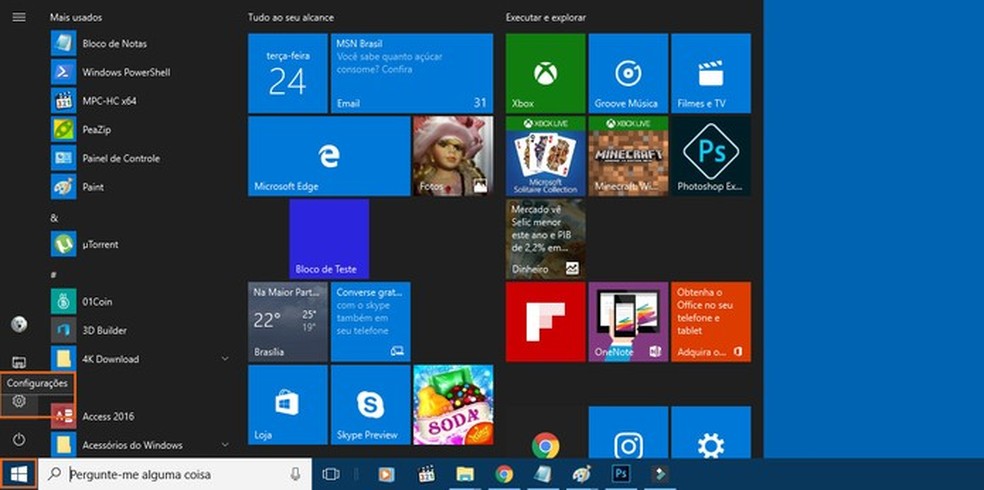The image size is (984, 490).
Task: Open the File Explorer icon in the Start rail
Action: [x=19, y=363]
